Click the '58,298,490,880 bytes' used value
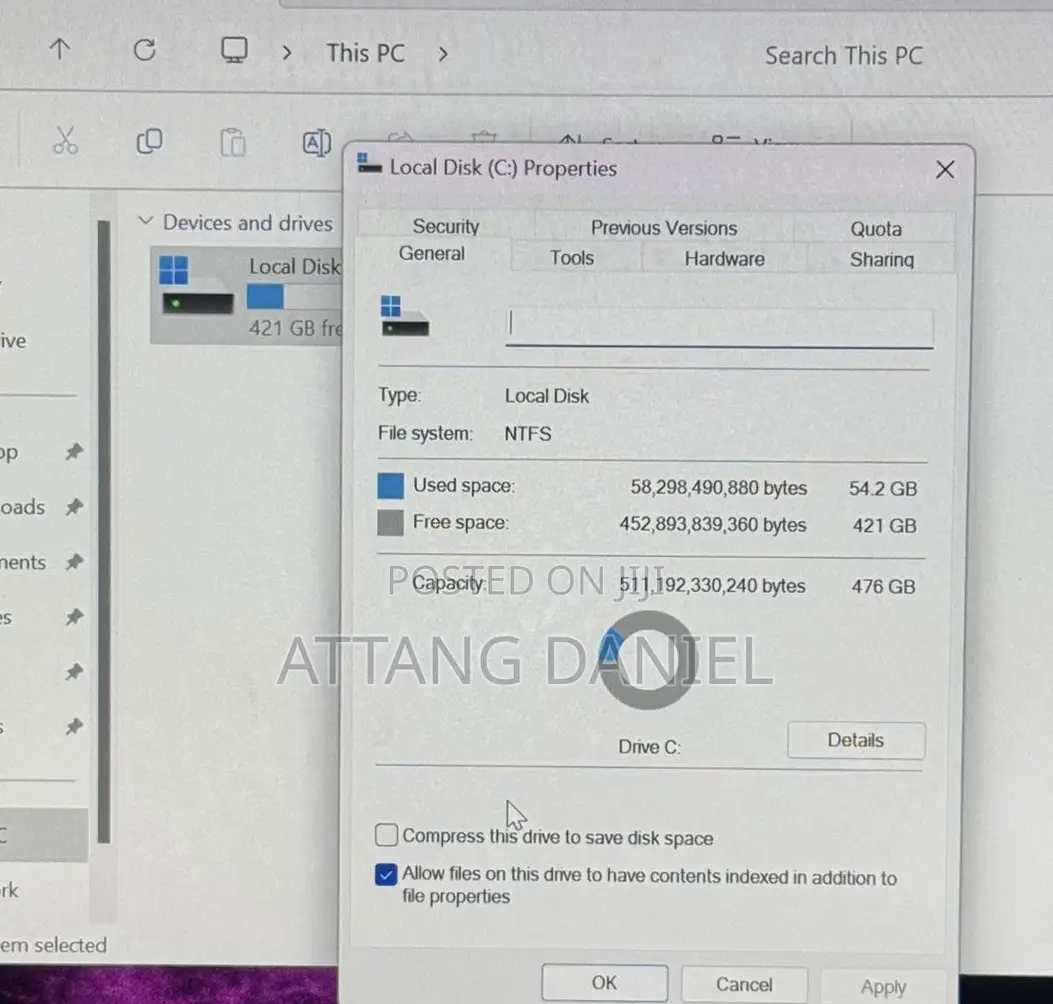Viewport: 1053px width, 1004px height. point(719,488)
